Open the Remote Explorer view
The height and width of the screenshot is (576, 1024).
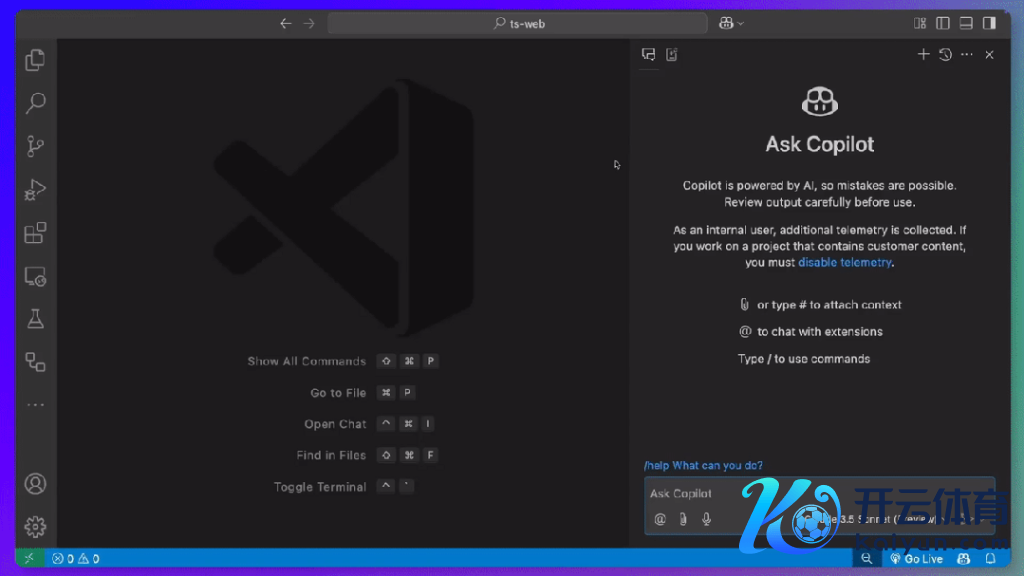[35, 276]
